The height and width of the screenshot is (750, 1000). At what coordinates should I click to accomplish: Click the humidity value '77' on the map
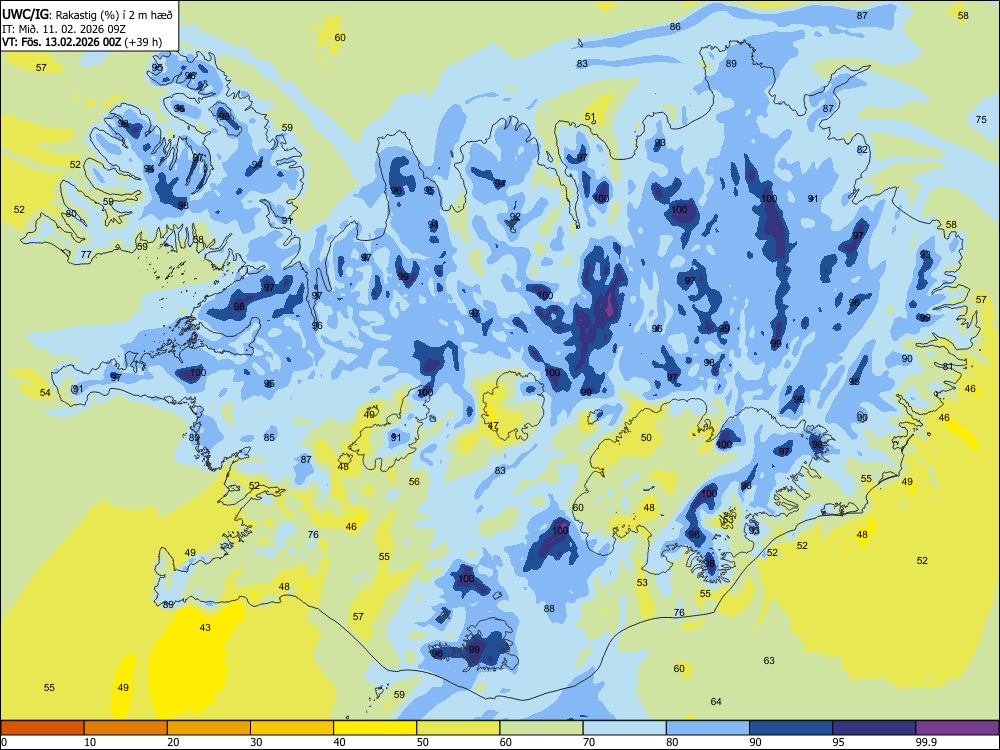coord(86,254)
